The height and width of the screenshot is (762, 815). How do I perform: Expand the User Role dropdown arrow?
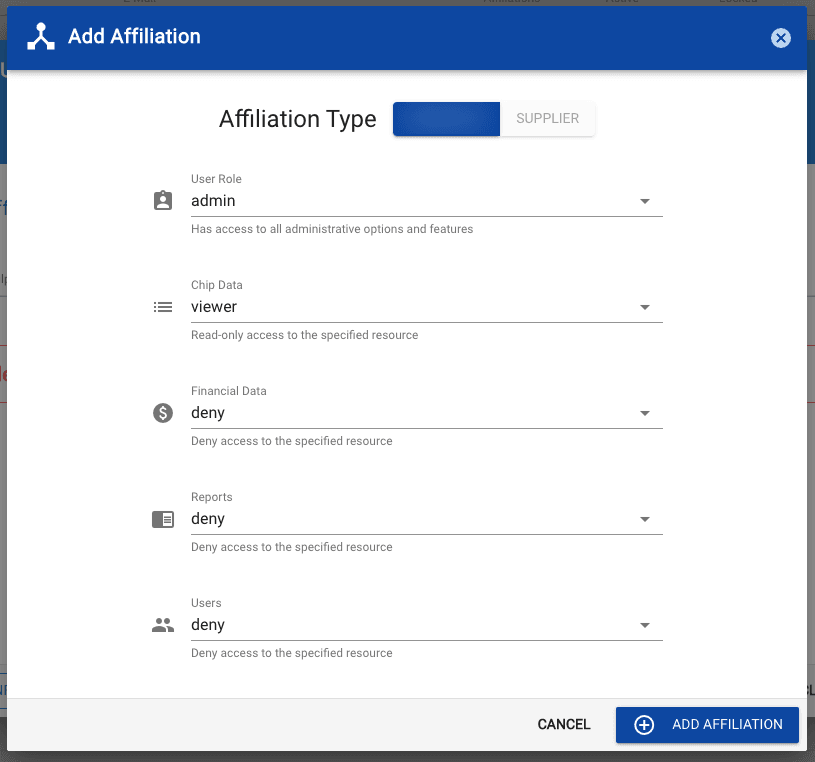pyautogui.click(x=645, y=201)
